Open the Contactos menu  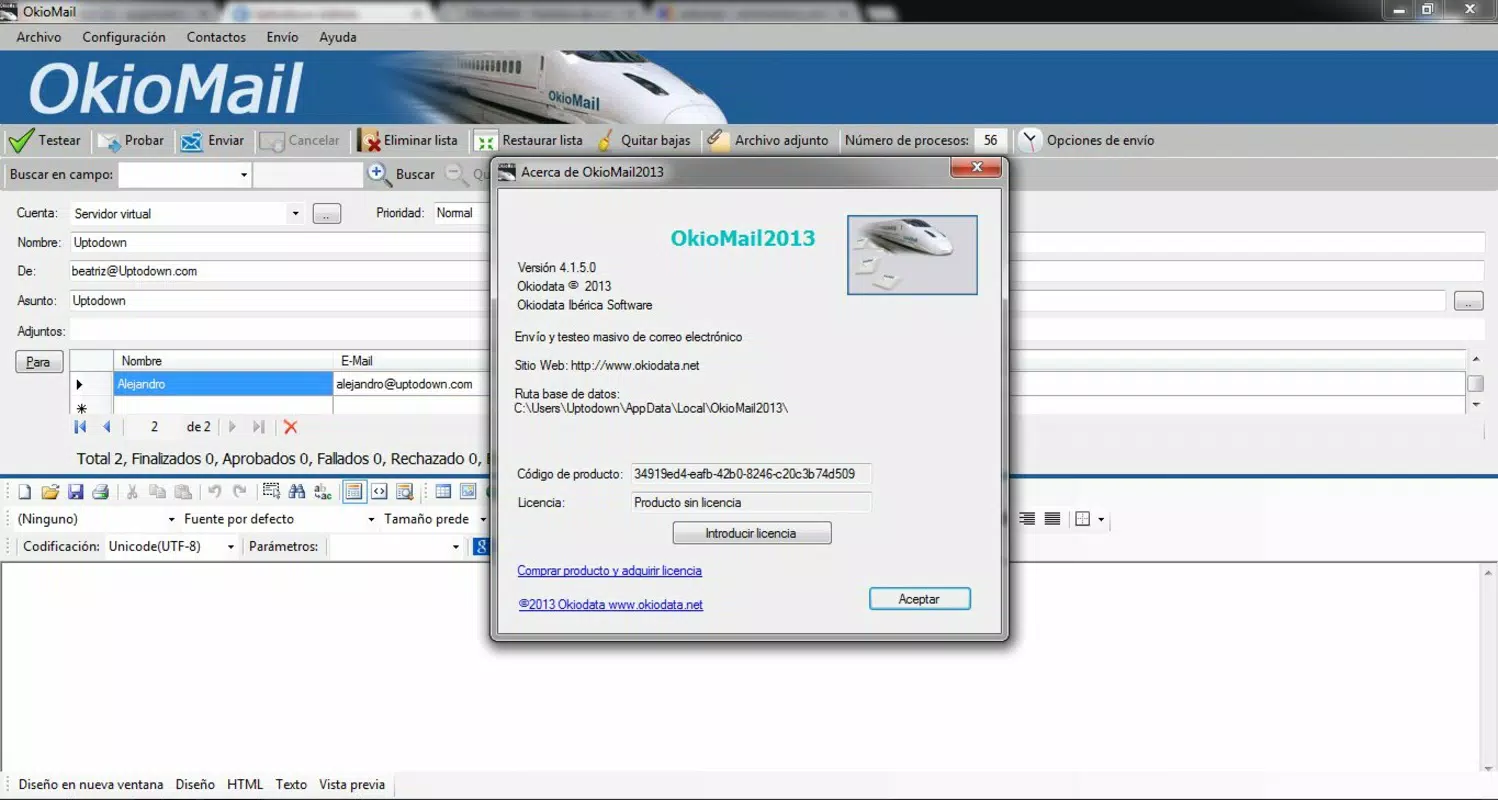216,37
